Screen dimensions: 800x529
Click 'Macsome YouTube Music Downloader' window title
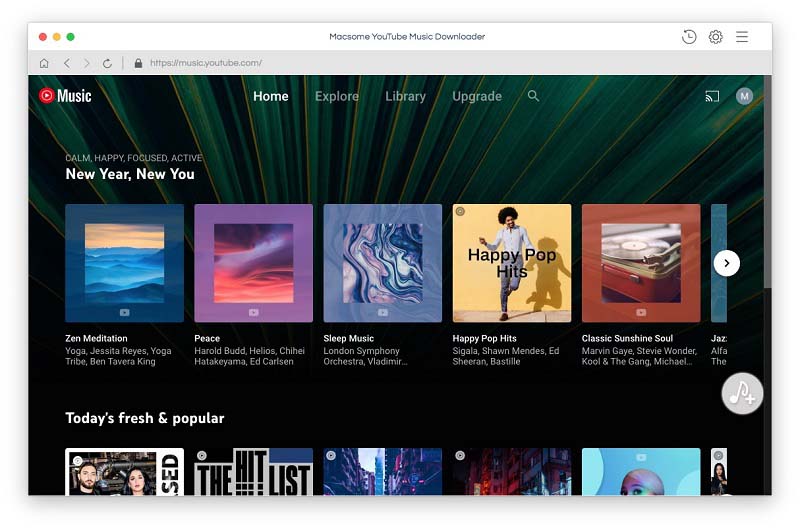407,37
